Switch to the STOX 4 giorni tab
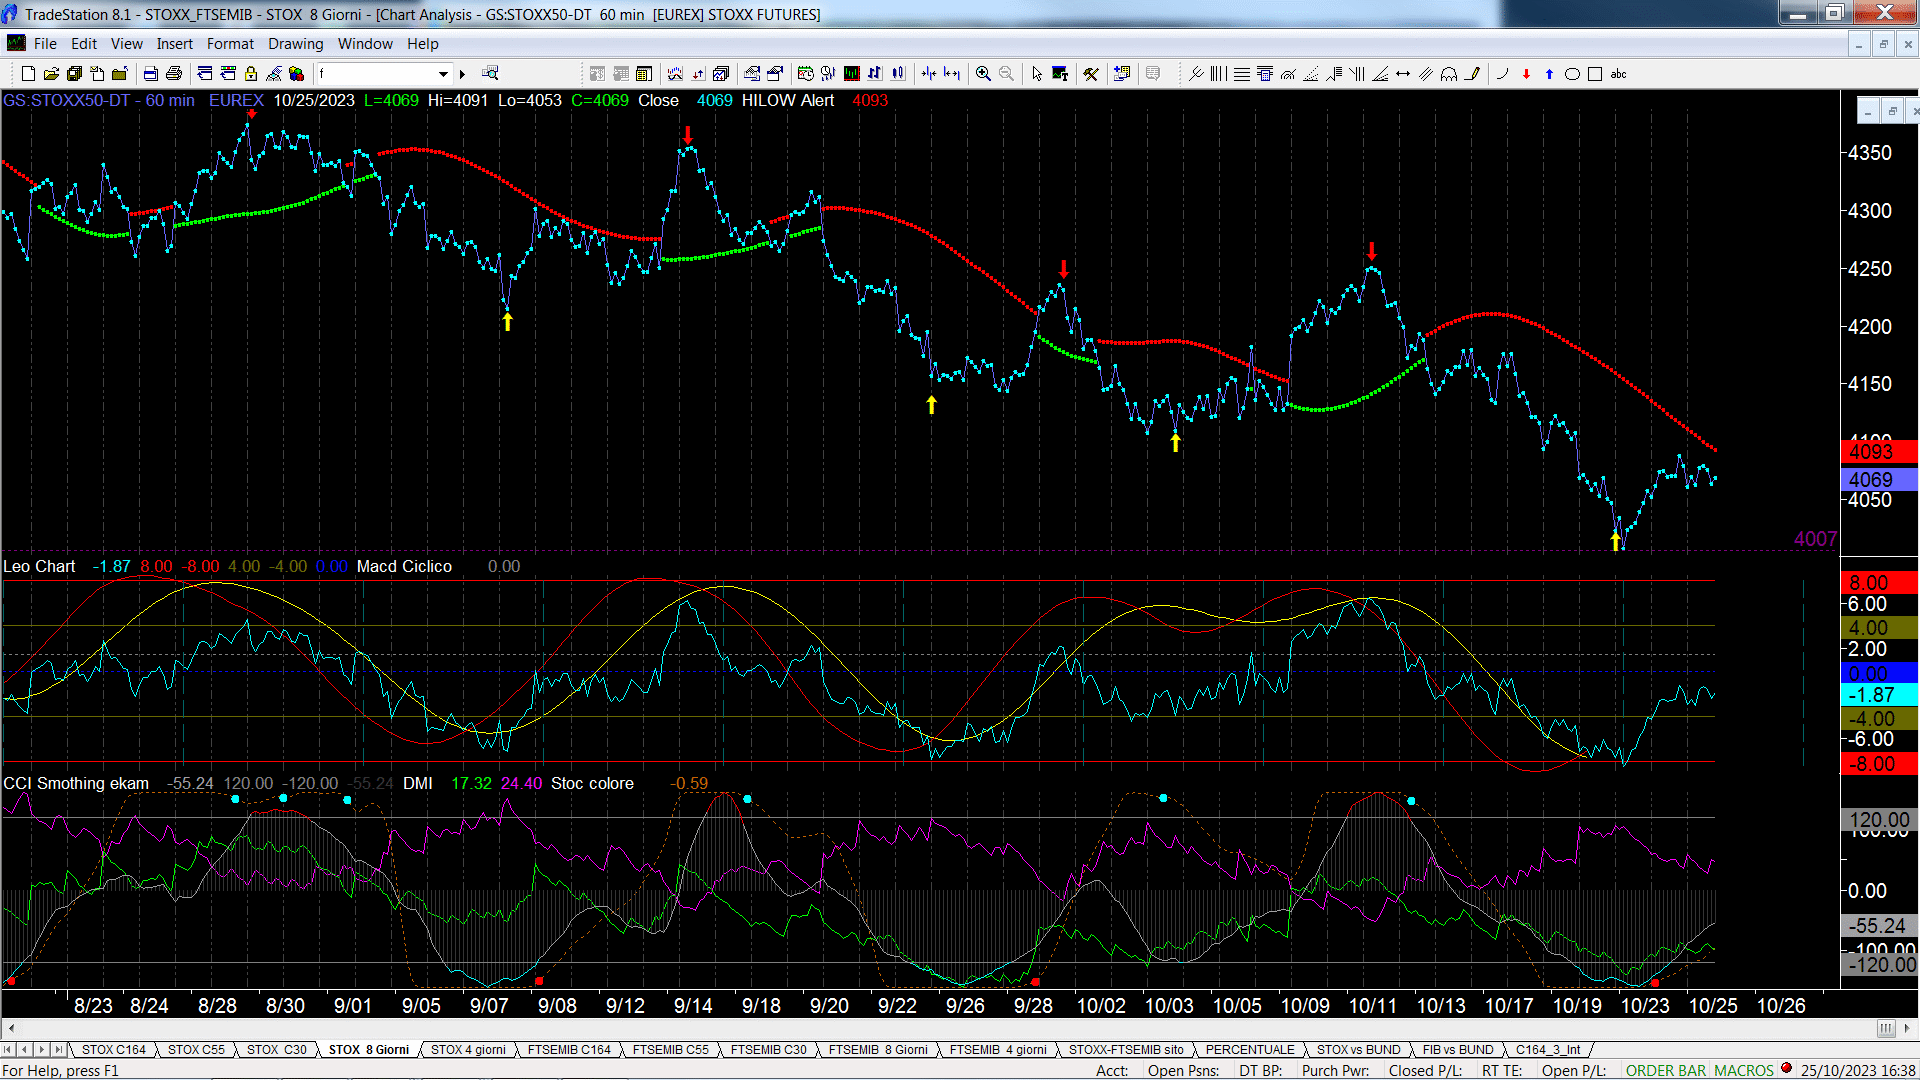The height and width of the screenshot is (1080, 1920). tap(468, 1049)
